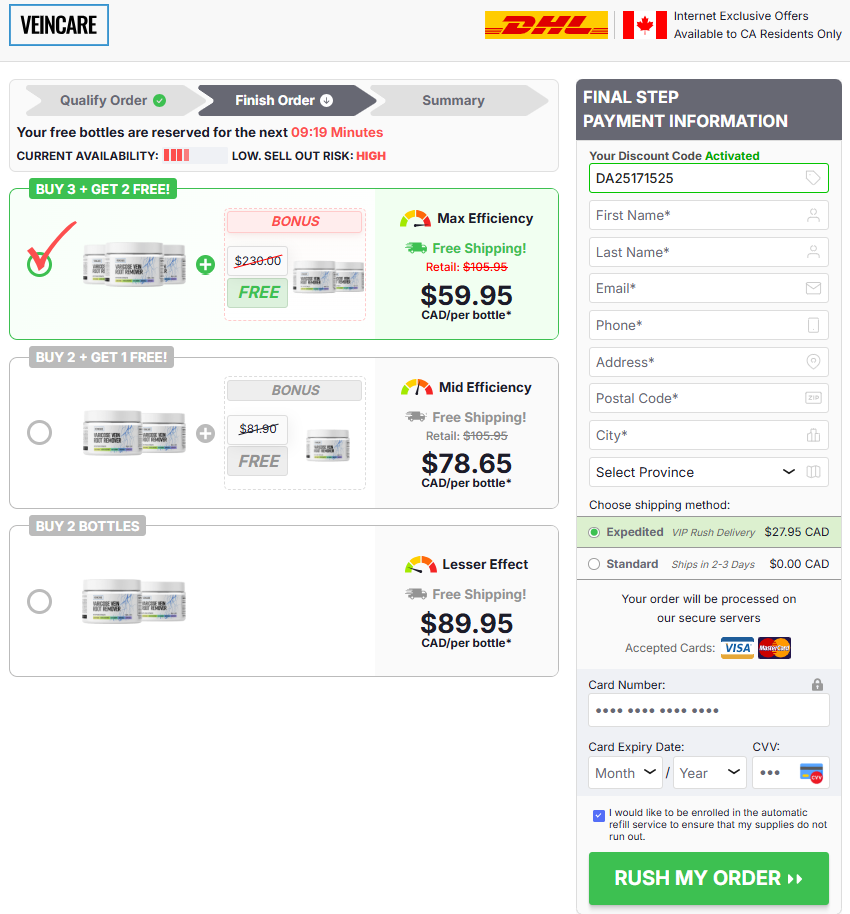This screenshot has height=914, width=850.
Task: Open the Select Province dropdown
Action: pyautogui.click(x=708, y=472)
